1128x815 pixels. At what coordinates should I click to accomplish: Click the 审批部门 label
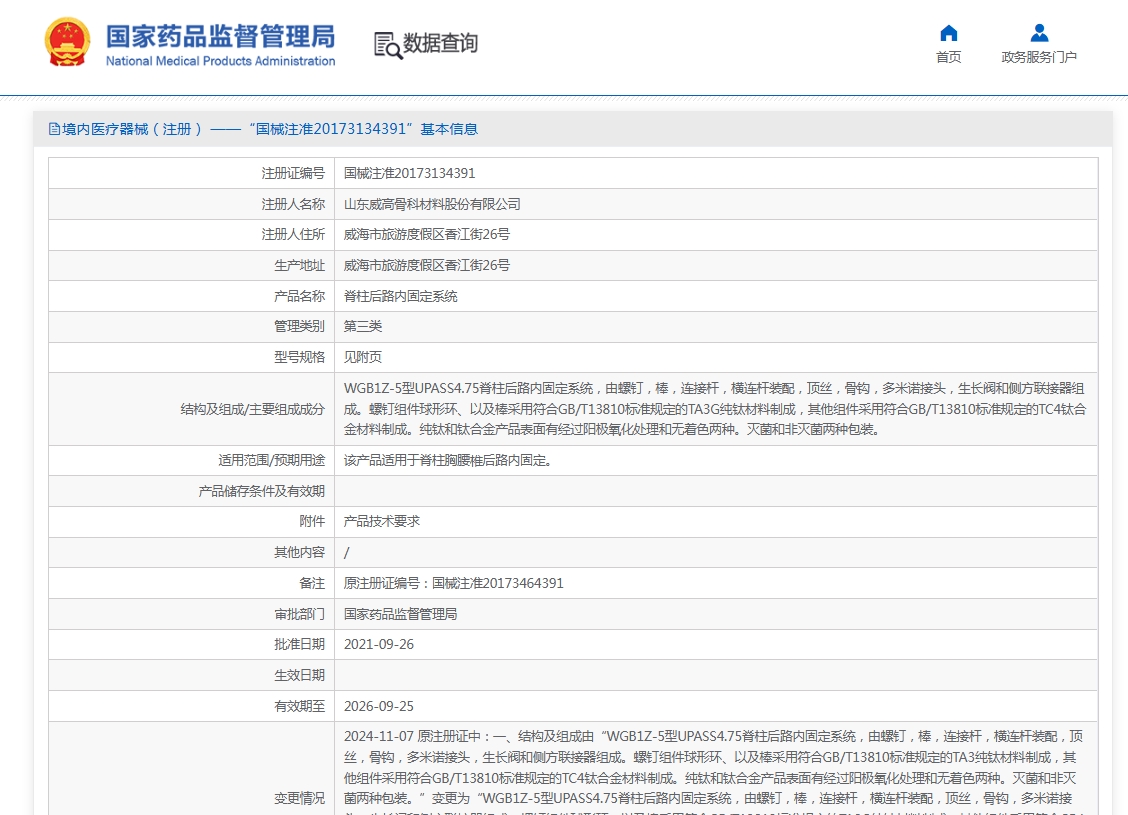299,614
